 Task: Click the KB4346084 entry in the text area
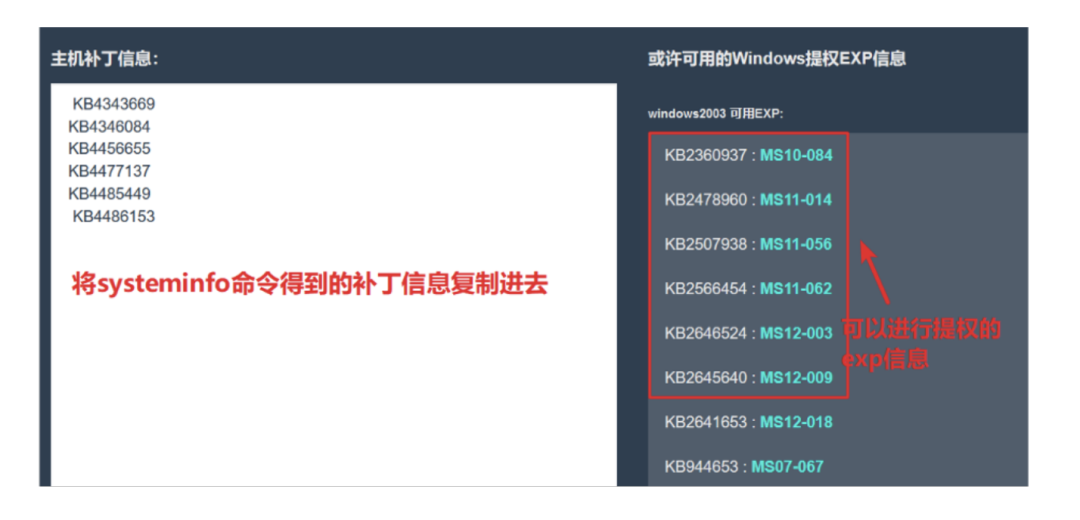[109, 127]
